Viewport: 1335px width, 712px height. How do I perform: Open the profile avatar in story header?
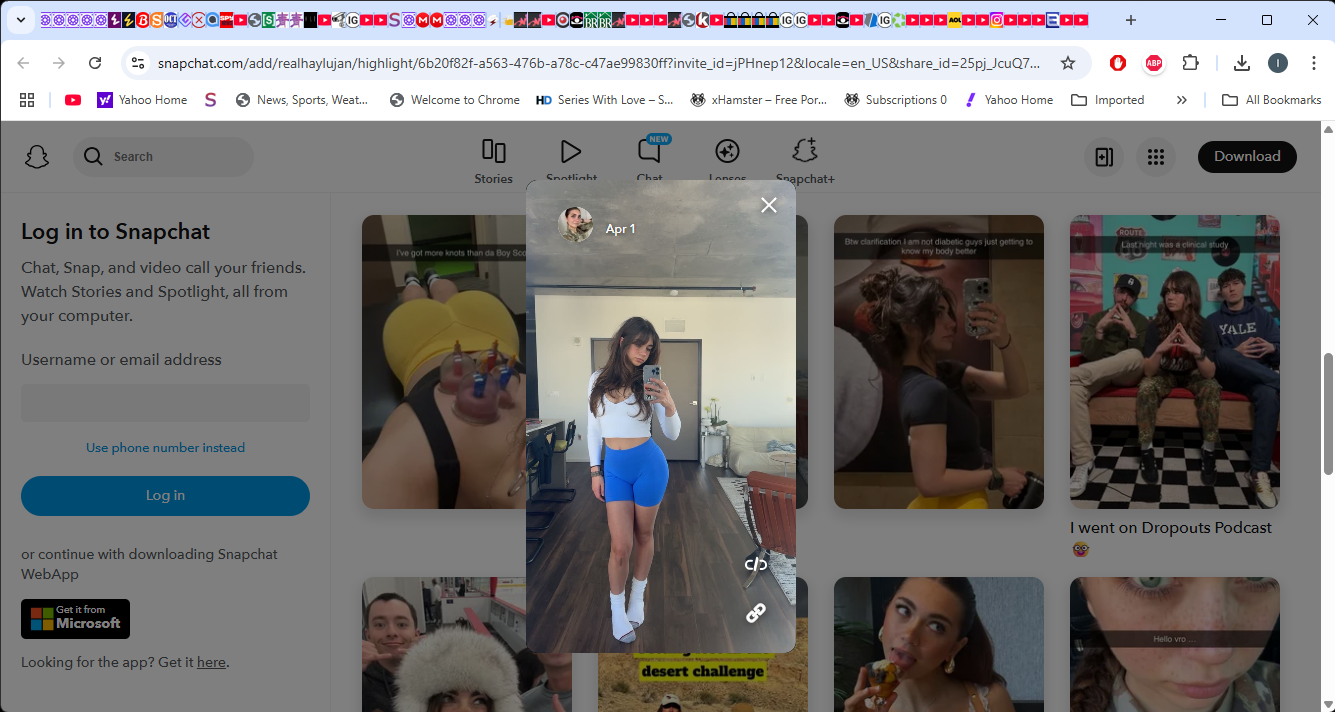pos(575,225)
